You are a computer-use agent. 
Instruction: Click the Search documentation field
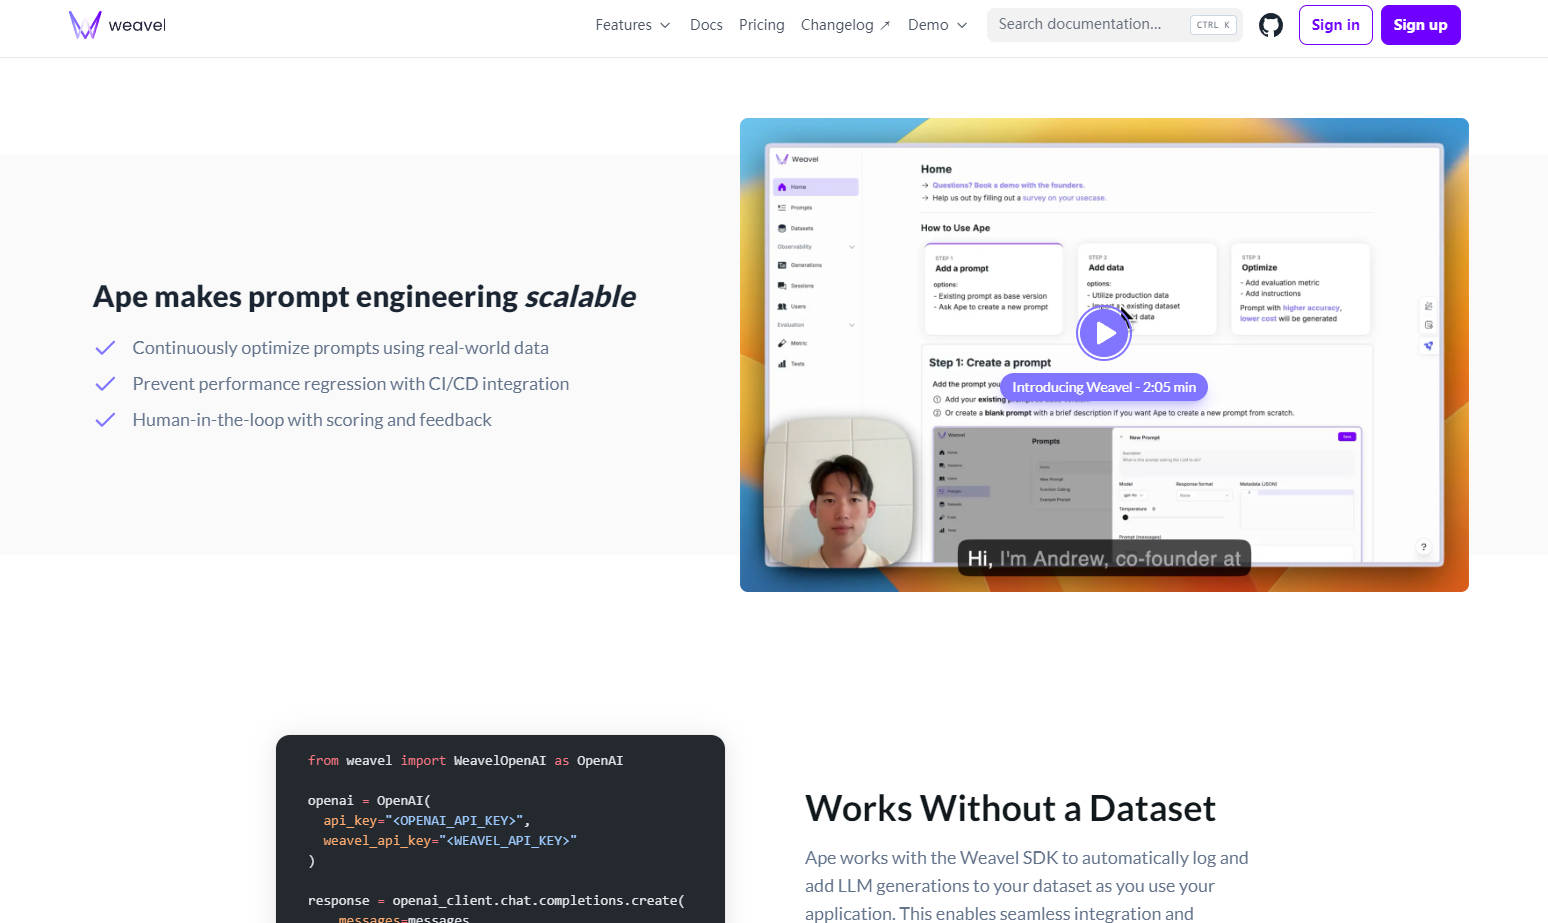1114,25
